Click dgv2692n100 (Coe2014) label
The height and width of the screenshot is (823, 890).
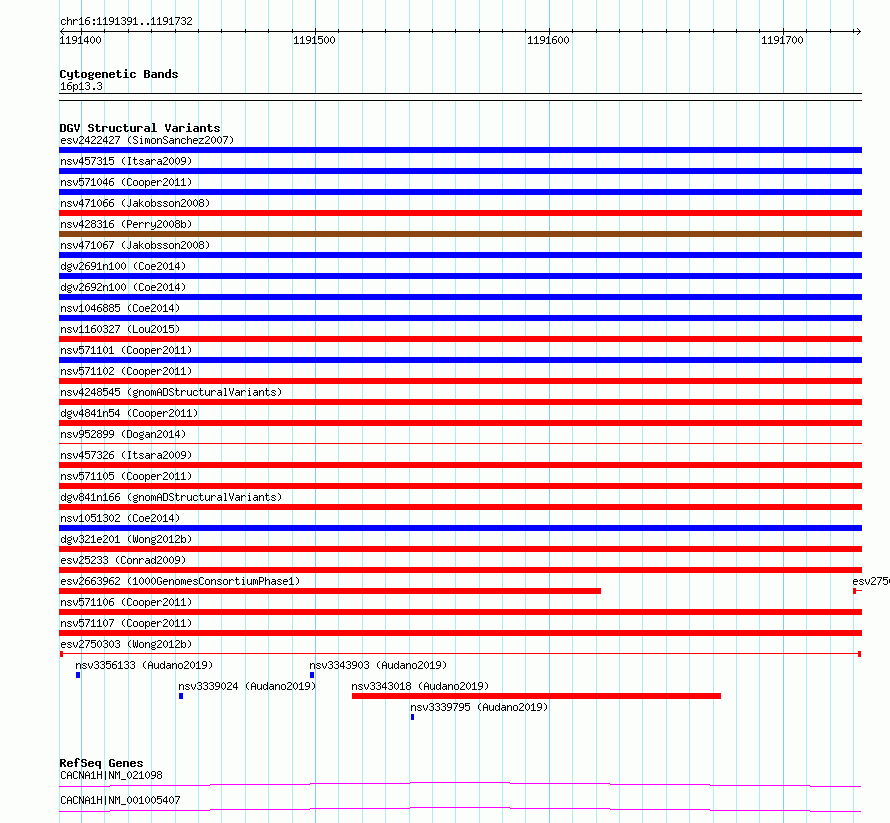coord(123,287)
